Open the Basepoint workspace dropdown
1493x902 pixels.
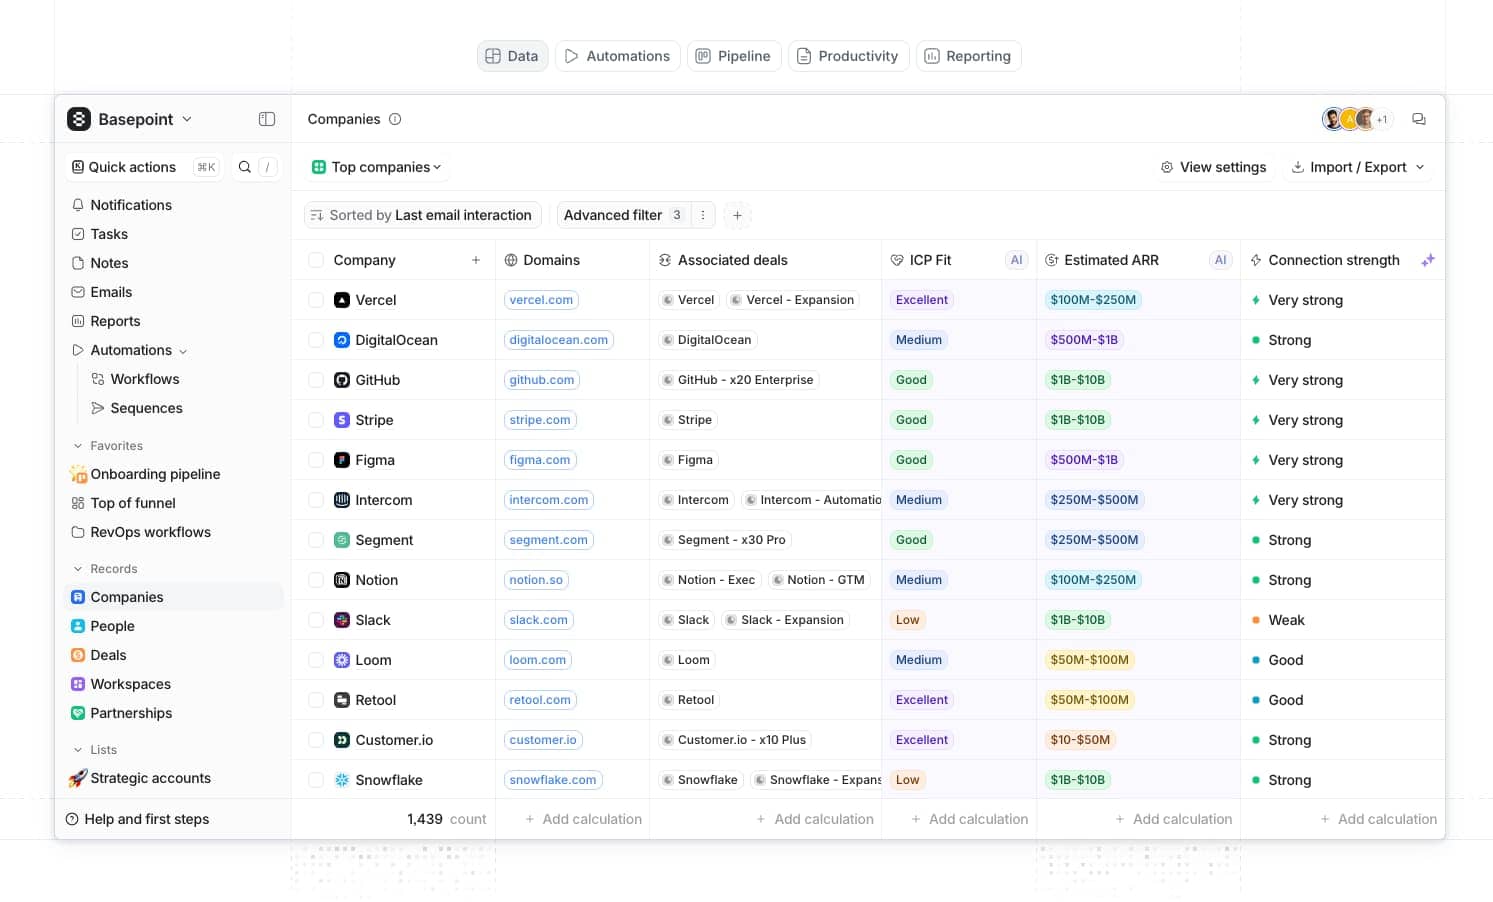point(130,119)
